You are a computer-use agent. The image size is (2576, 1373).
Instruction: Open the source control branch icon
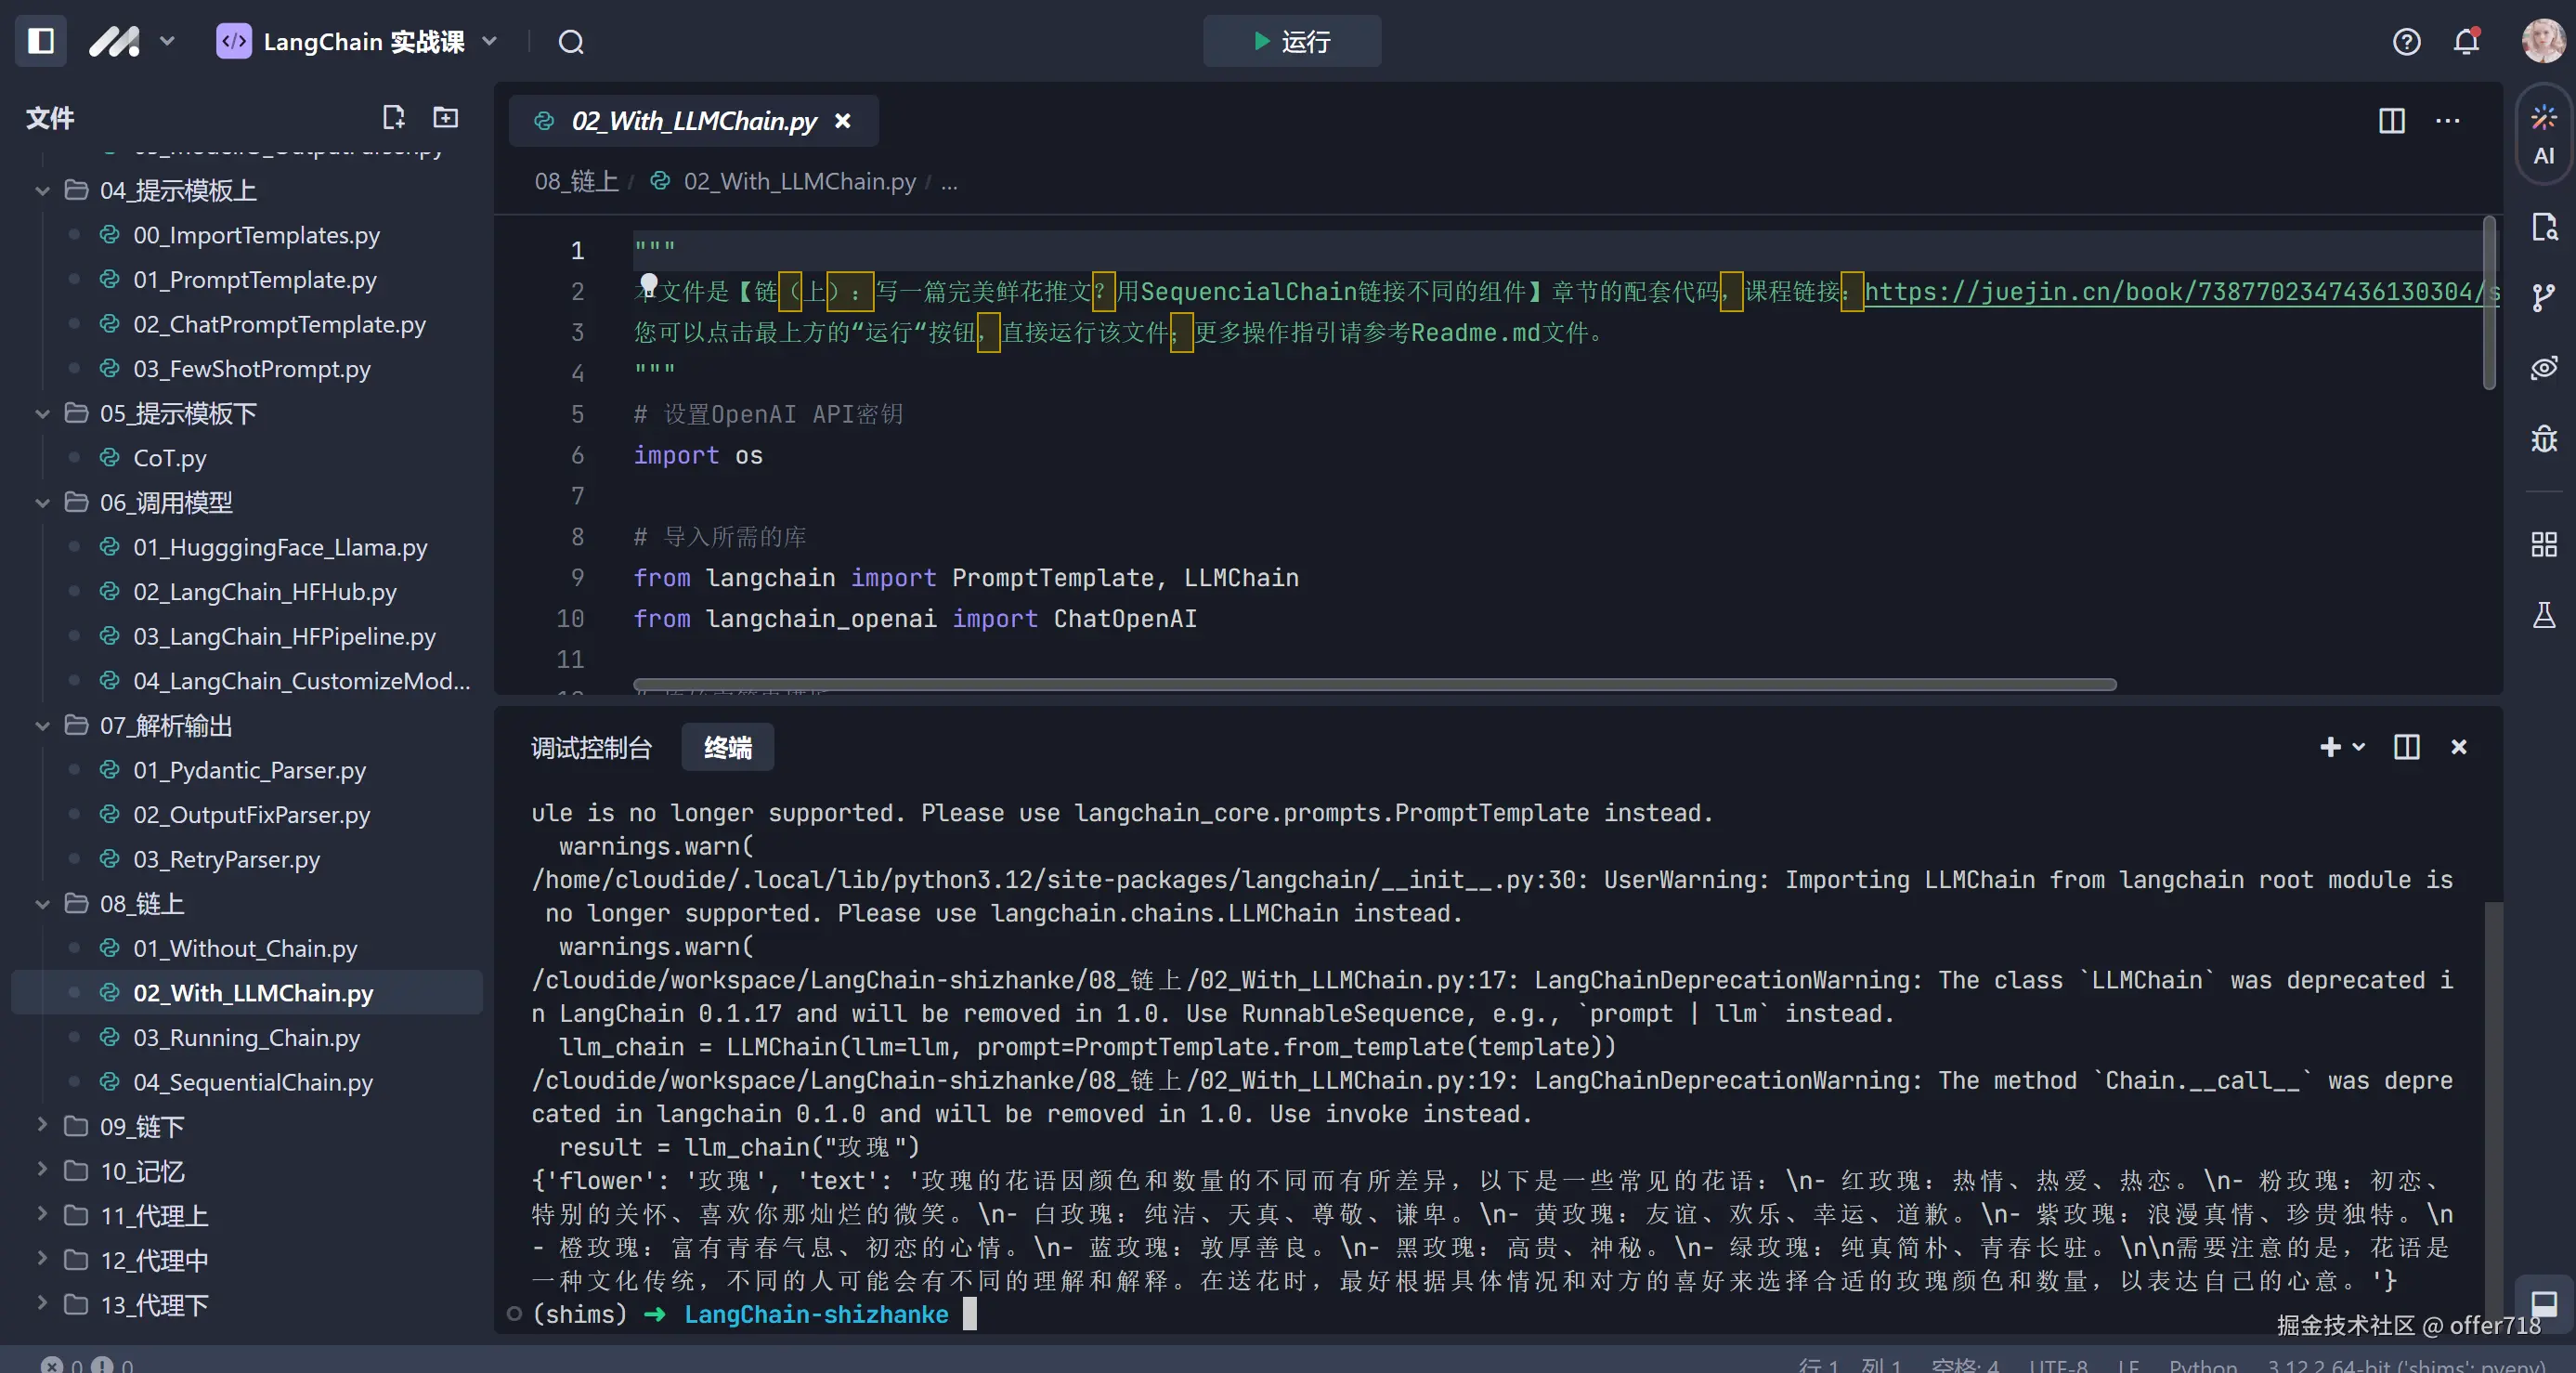[x=2543, y=297]
